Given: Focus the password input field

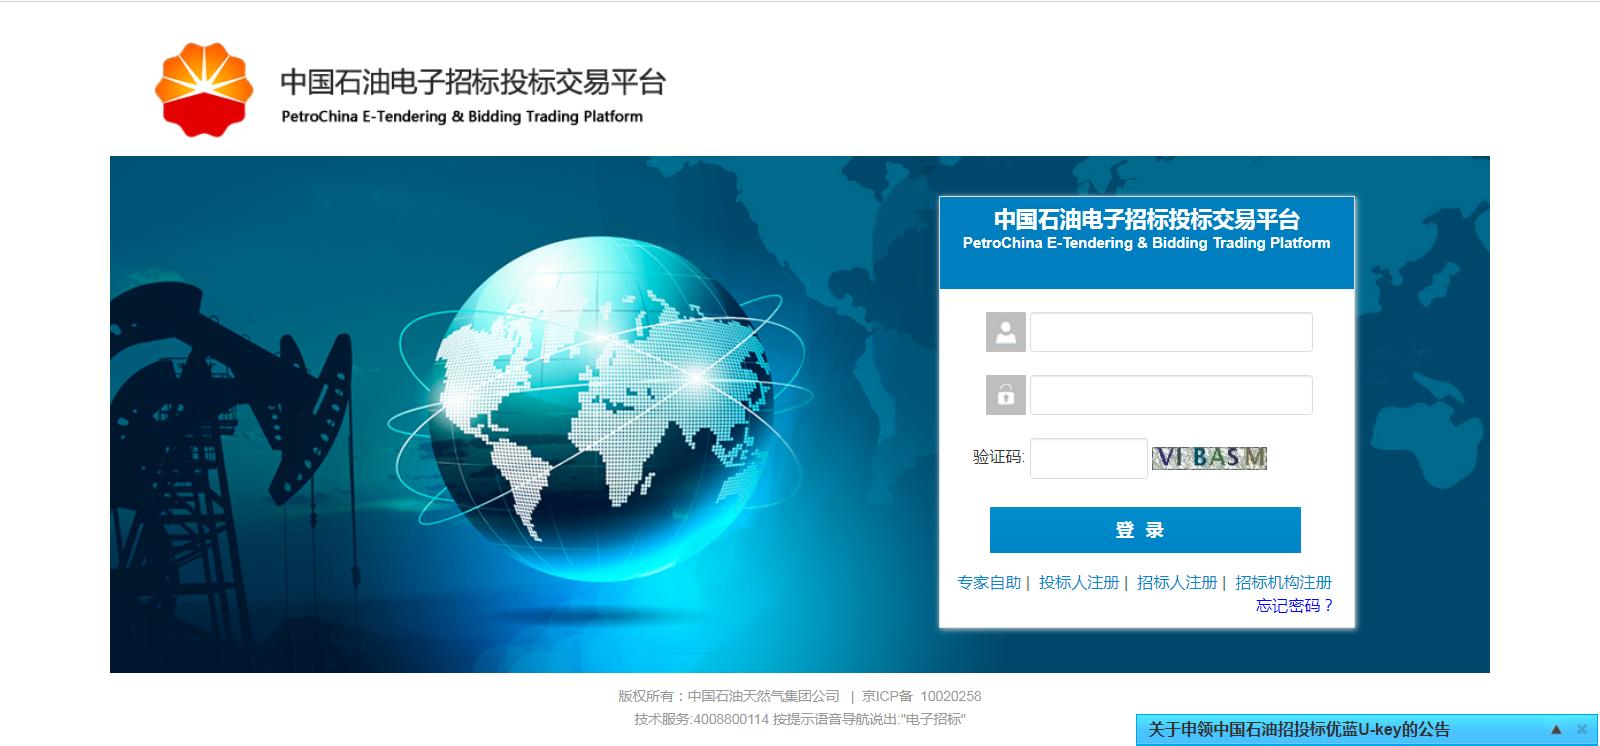Looking at the screenshot, I should tap(1171, 395).
